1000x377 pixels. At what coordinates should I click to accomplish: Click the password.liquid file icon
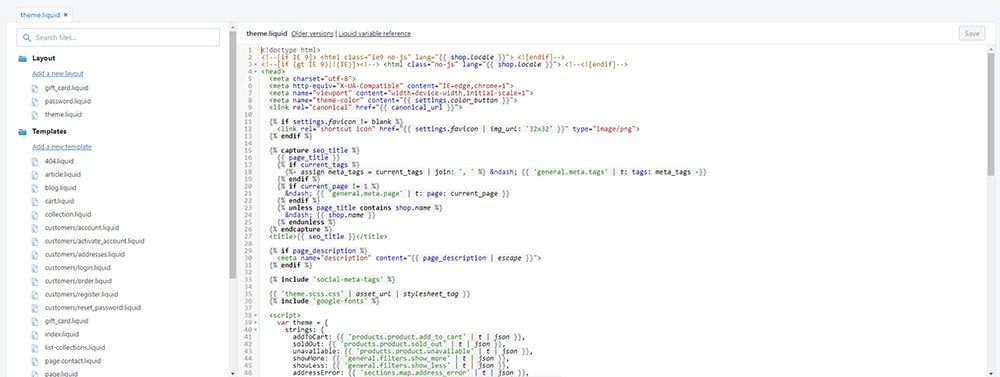[x=36, y=101]
